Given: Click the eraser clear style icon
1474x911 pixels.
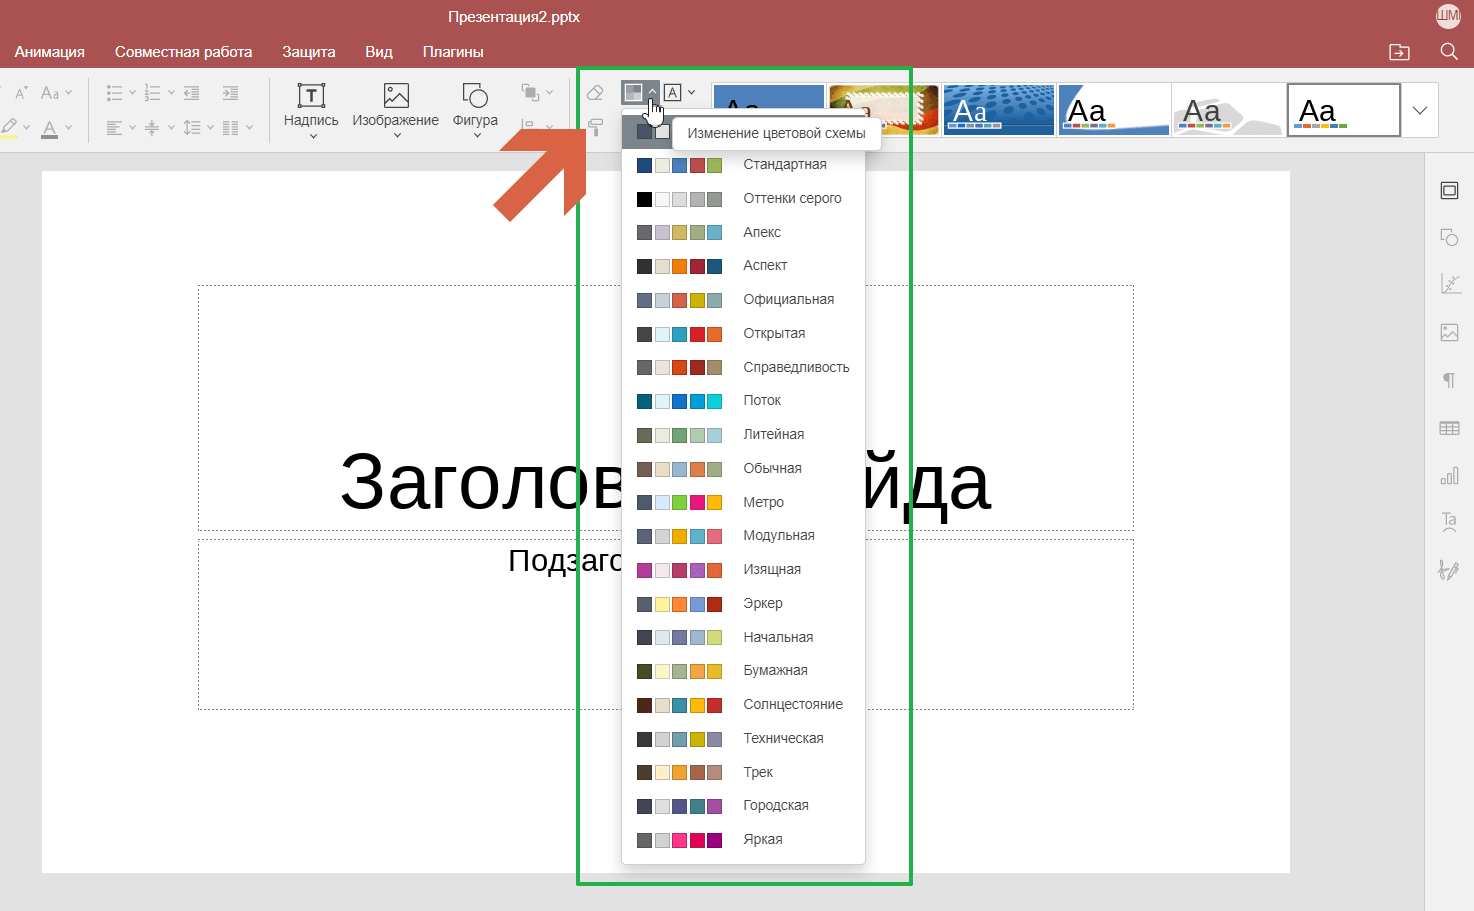Looking at the screenshot, I should coord(595,93).
